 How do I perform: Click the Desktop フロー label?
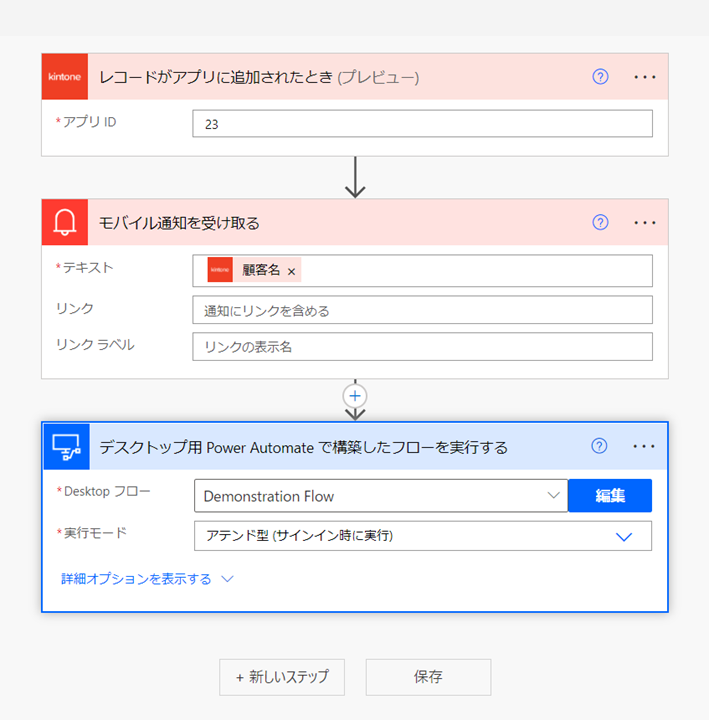(107, 491)
